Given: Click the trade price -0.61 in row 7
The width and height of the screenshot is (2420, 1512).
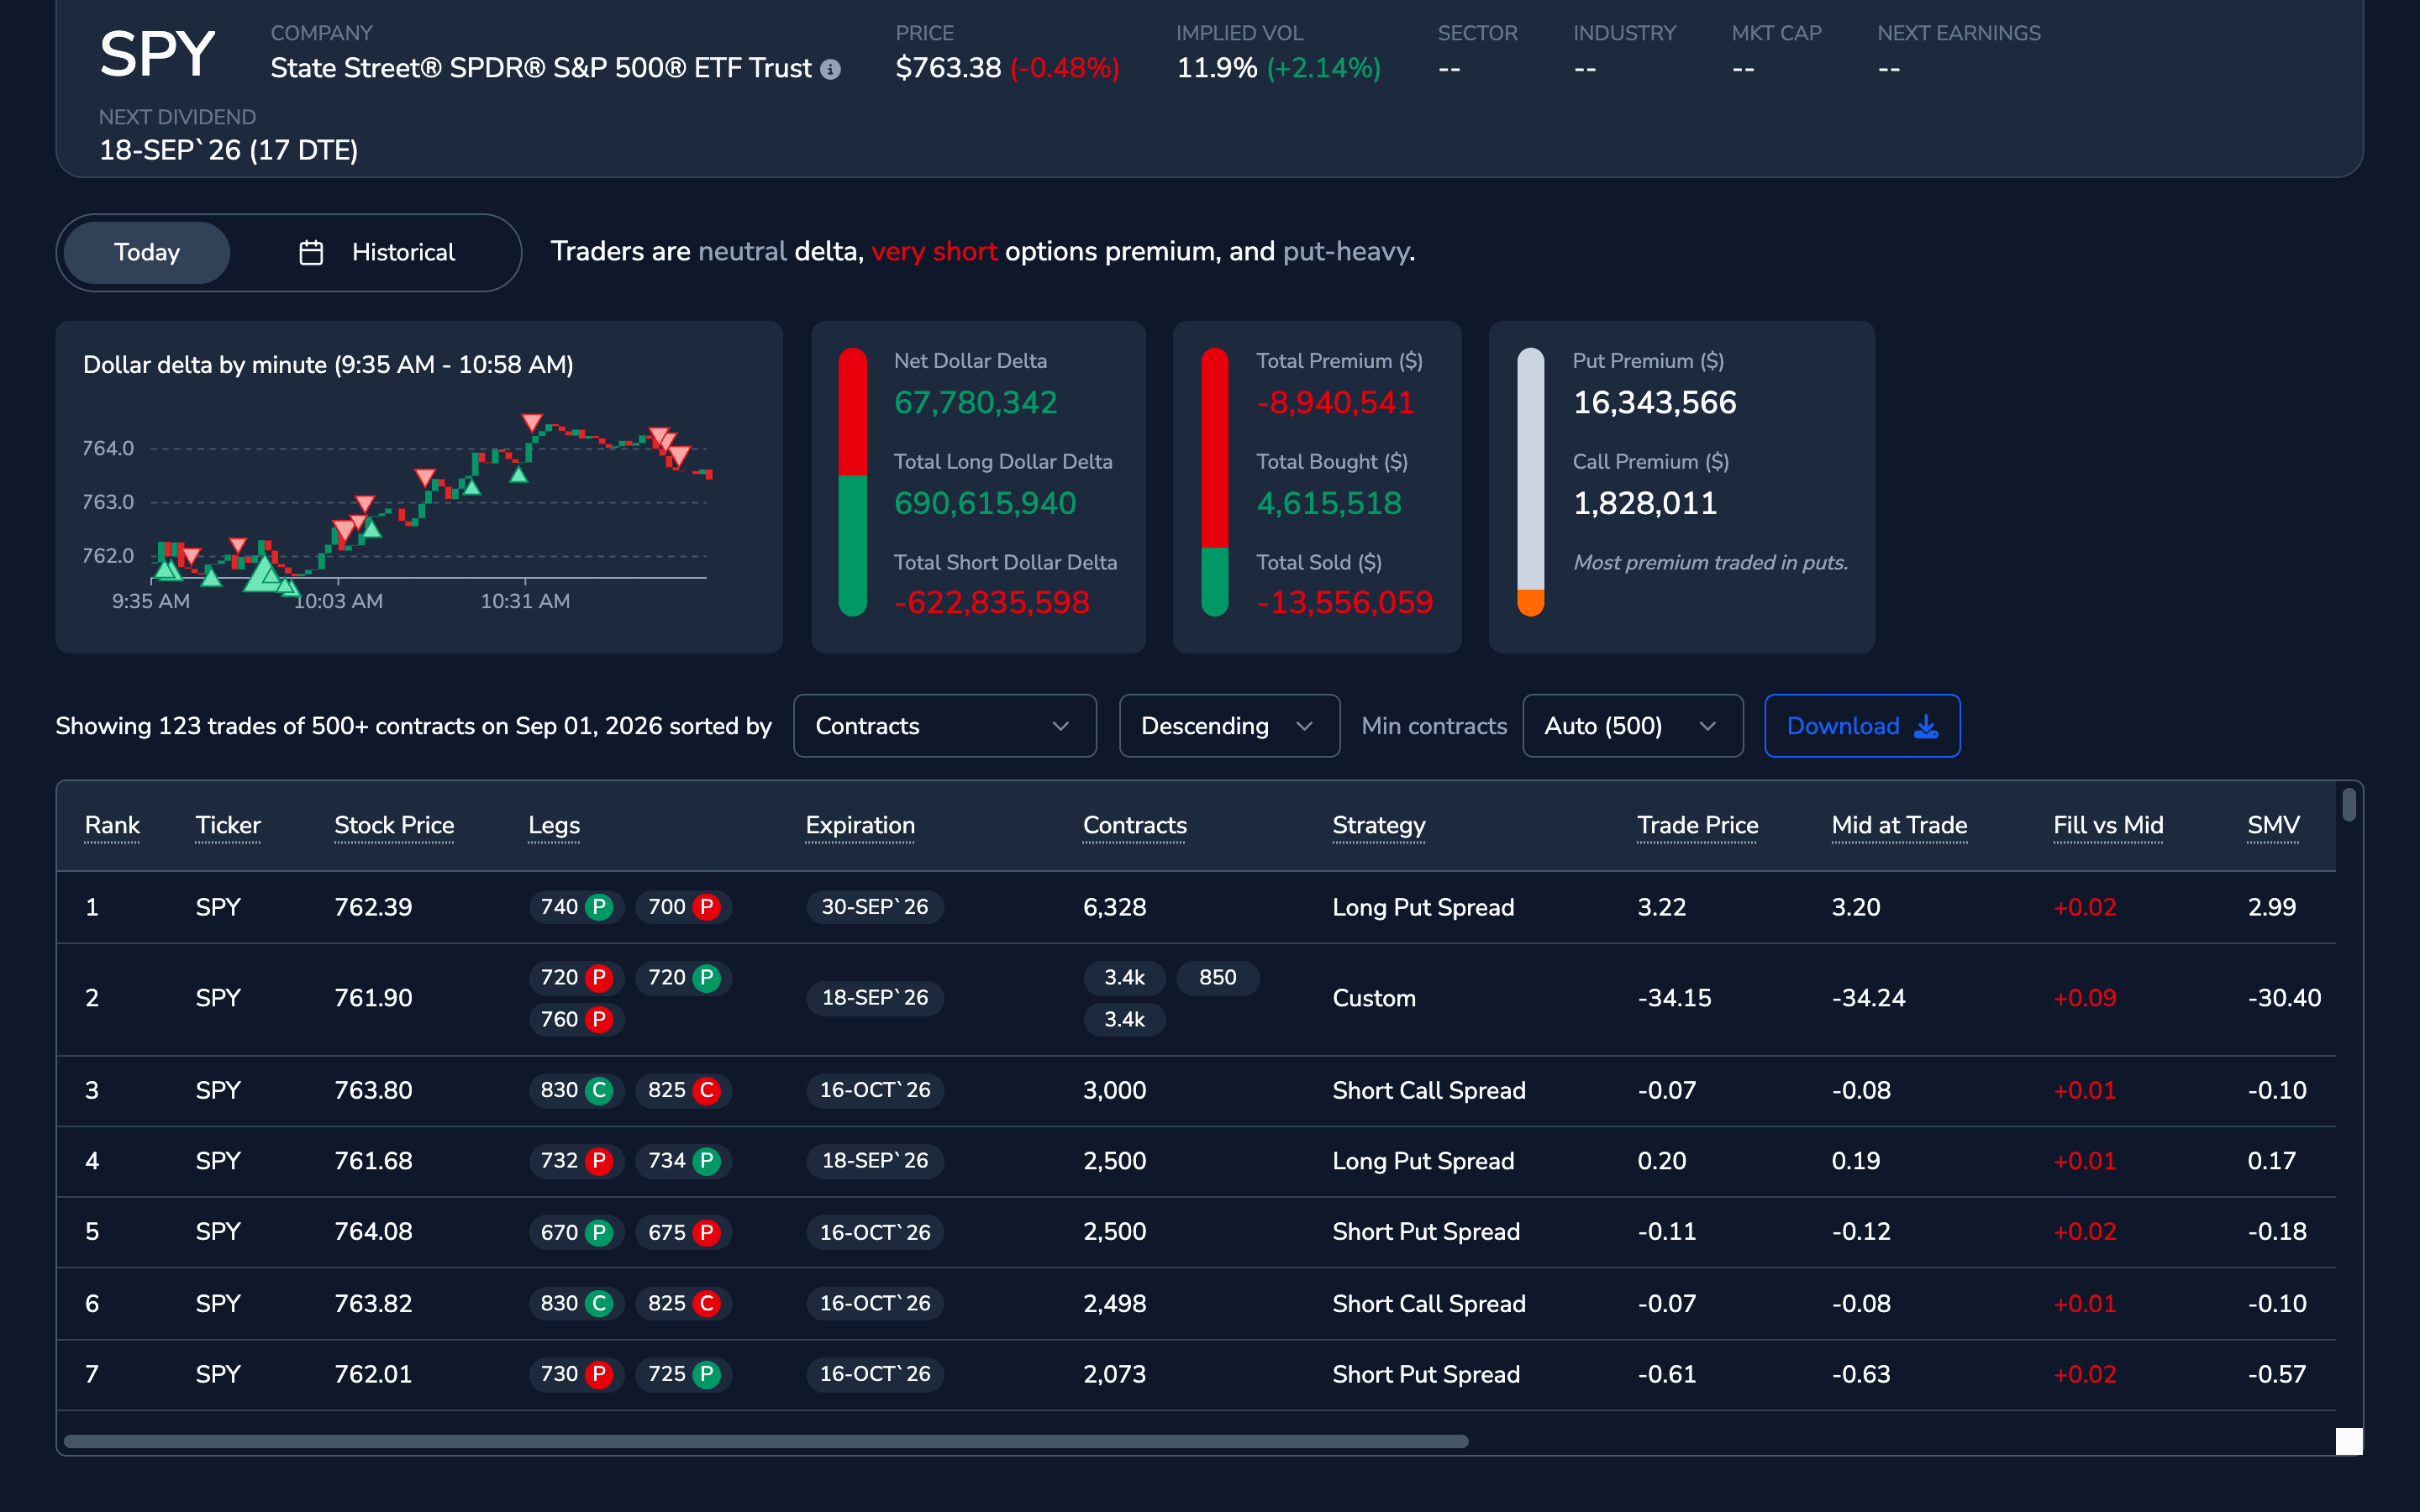Looking at the screenshot, I should (x=1666, y=1374).
